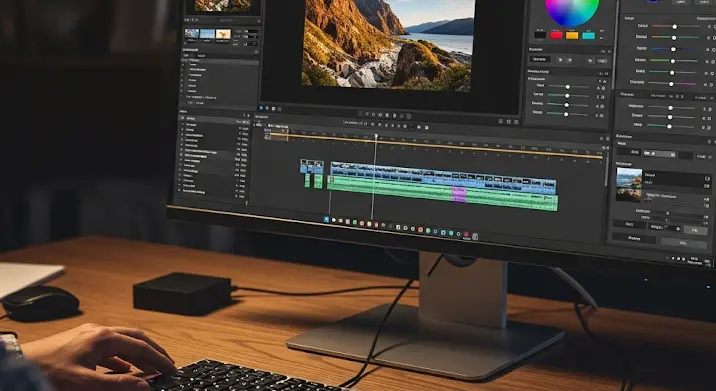The image size is (716, 391).
Task: Adjust the blue-tinted slider in the top-right panel
Action: pyautogui.click(x=674, y=49)
